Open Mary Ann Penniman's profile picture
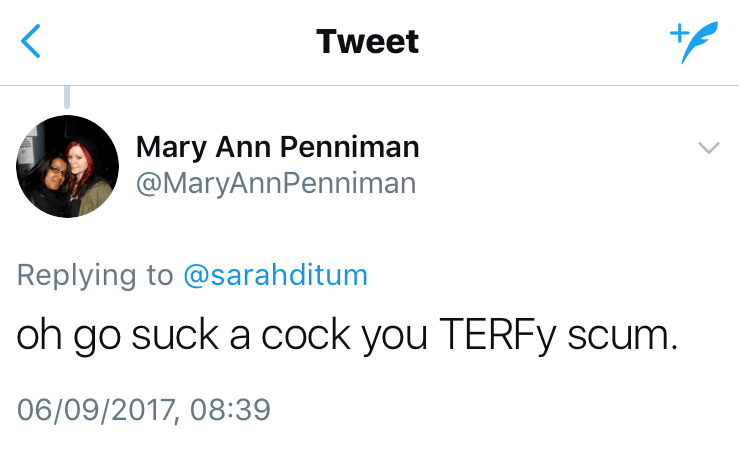The image size is (739, 452). click(x=67, y=166)
